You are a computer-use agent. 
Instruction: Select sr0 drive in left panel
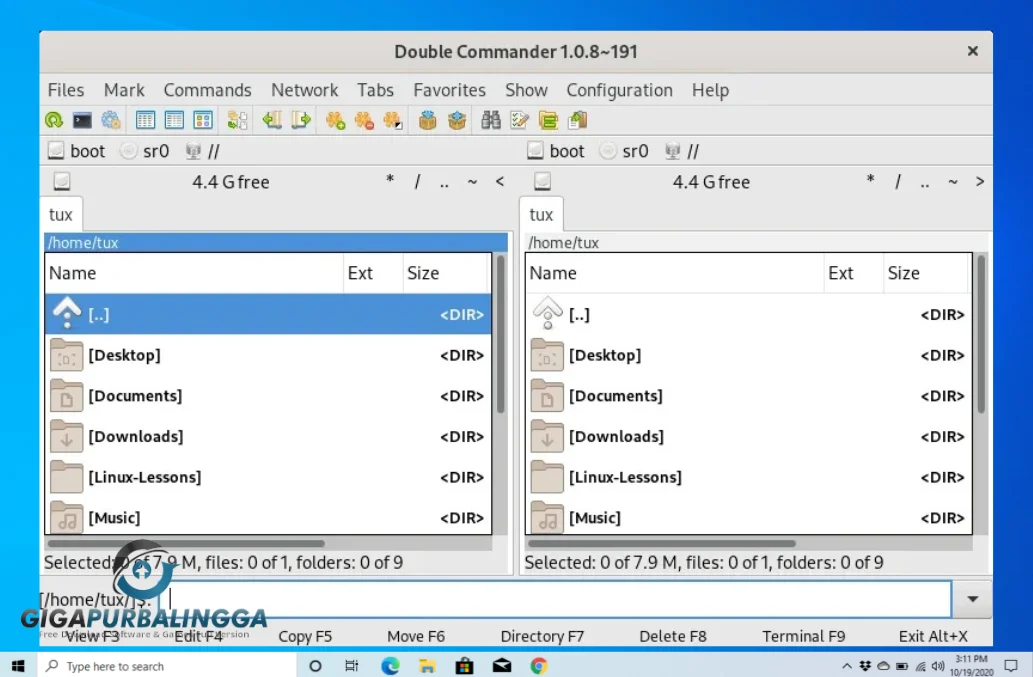[x=145, y=151]
